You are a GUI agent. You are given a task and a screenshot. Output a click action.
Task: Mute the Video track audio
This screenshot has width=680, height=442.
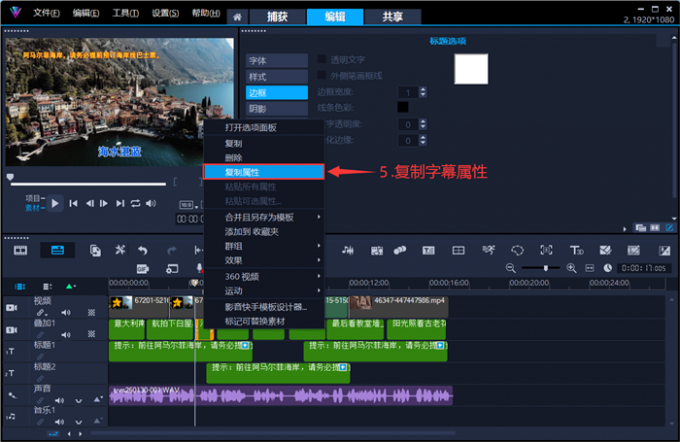65,313
